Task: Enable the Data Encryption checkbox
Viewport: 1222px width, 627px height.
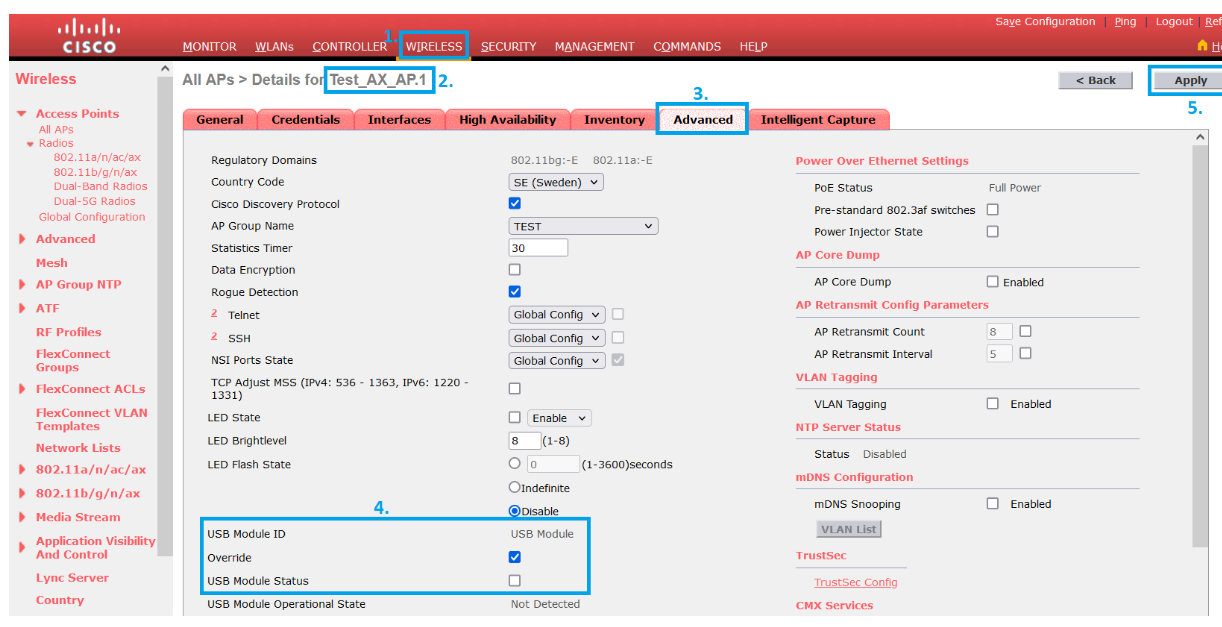Action: point(515,270)
